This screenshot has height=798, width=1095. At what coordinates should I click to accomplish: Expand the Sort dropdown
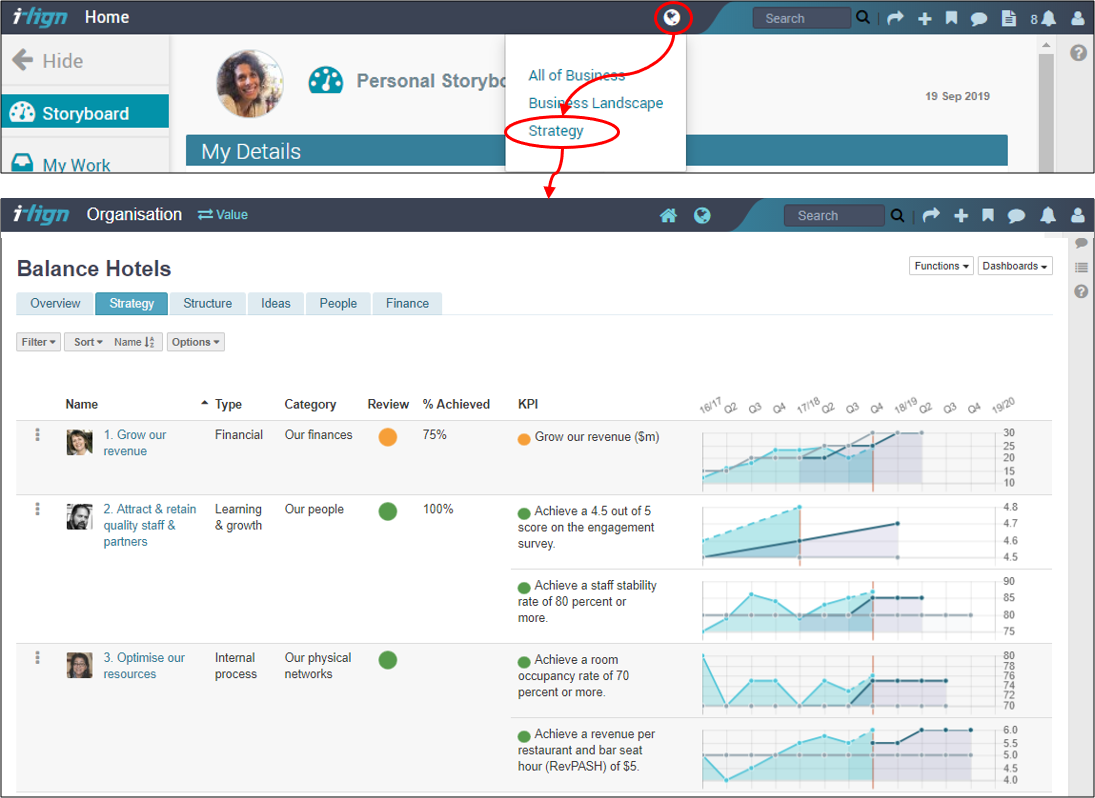[88, 342]
